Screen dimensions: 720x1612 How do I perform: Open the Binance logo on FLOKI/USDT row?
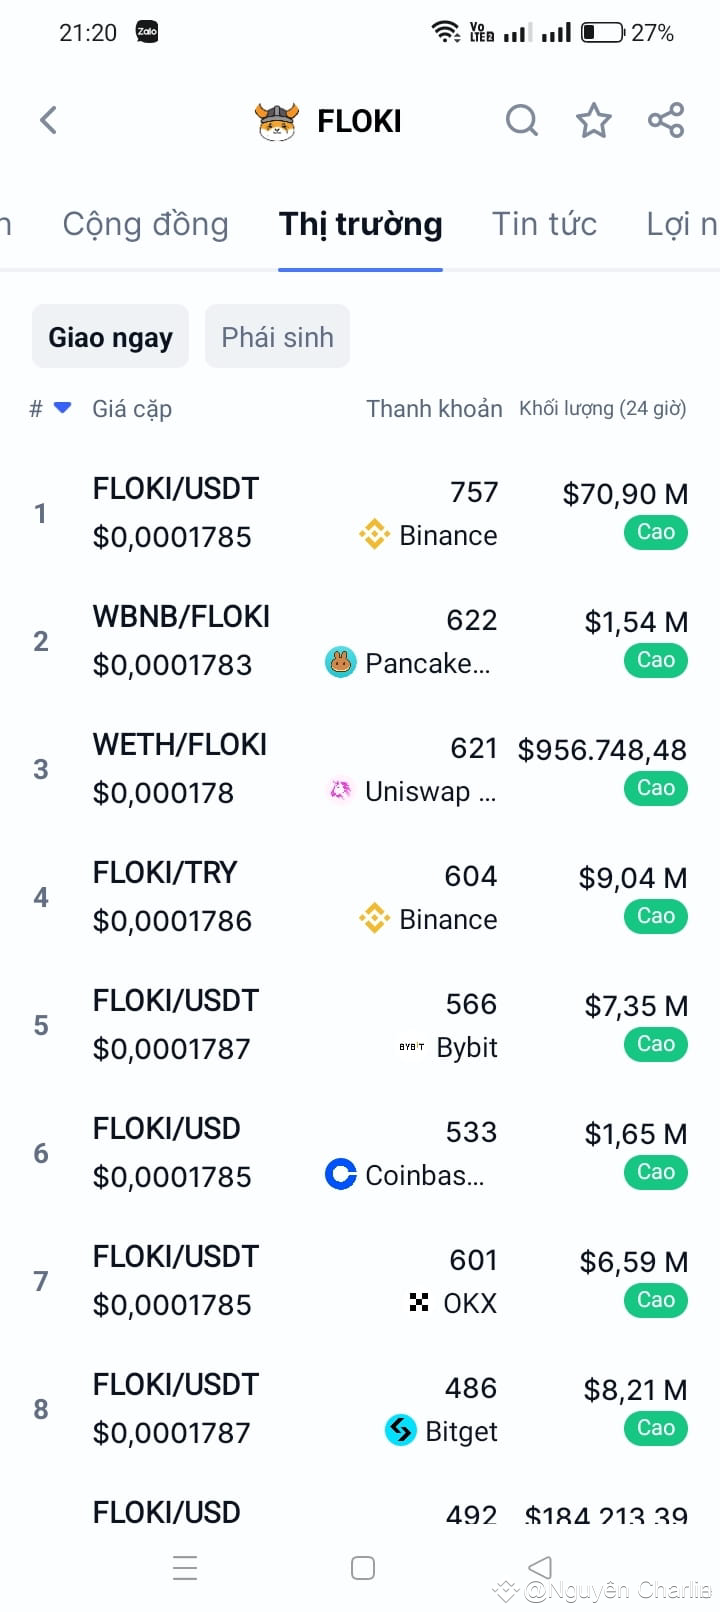tap(374, 535)
